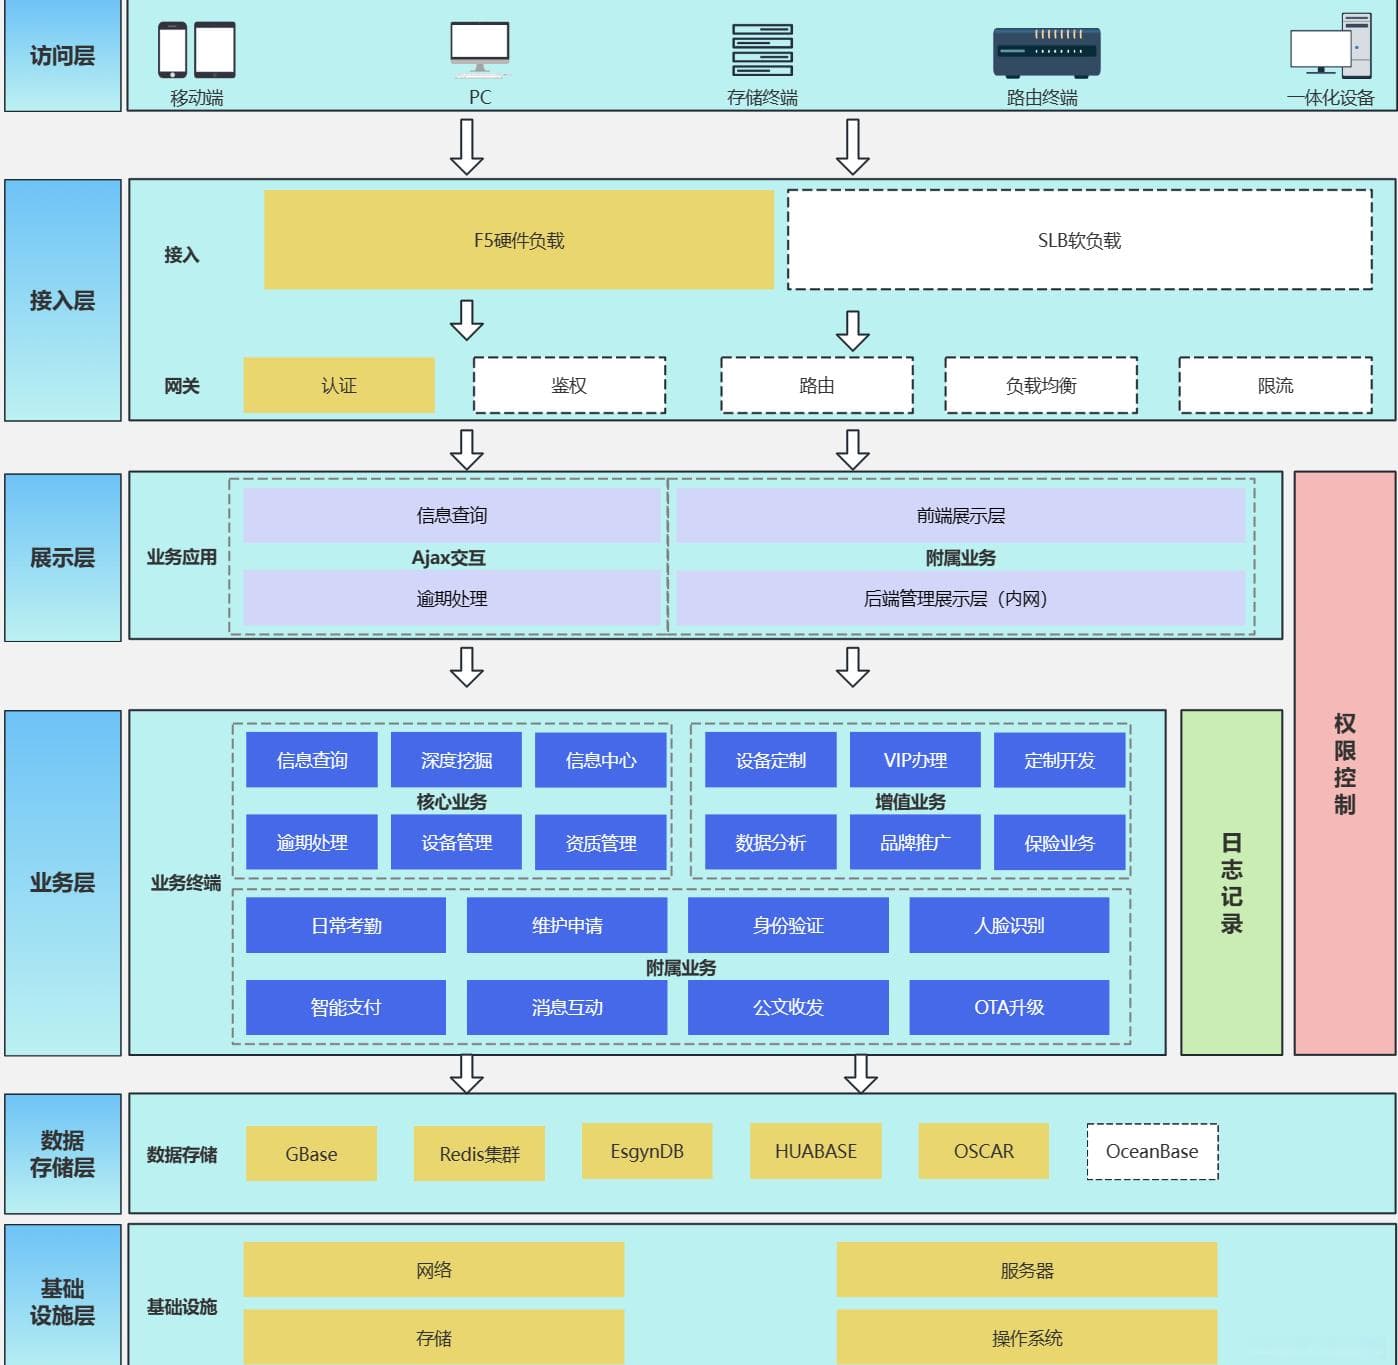Viewport: 1398px width, 1365px height.
Task: Click the GBase database block
Action: 311,1153
